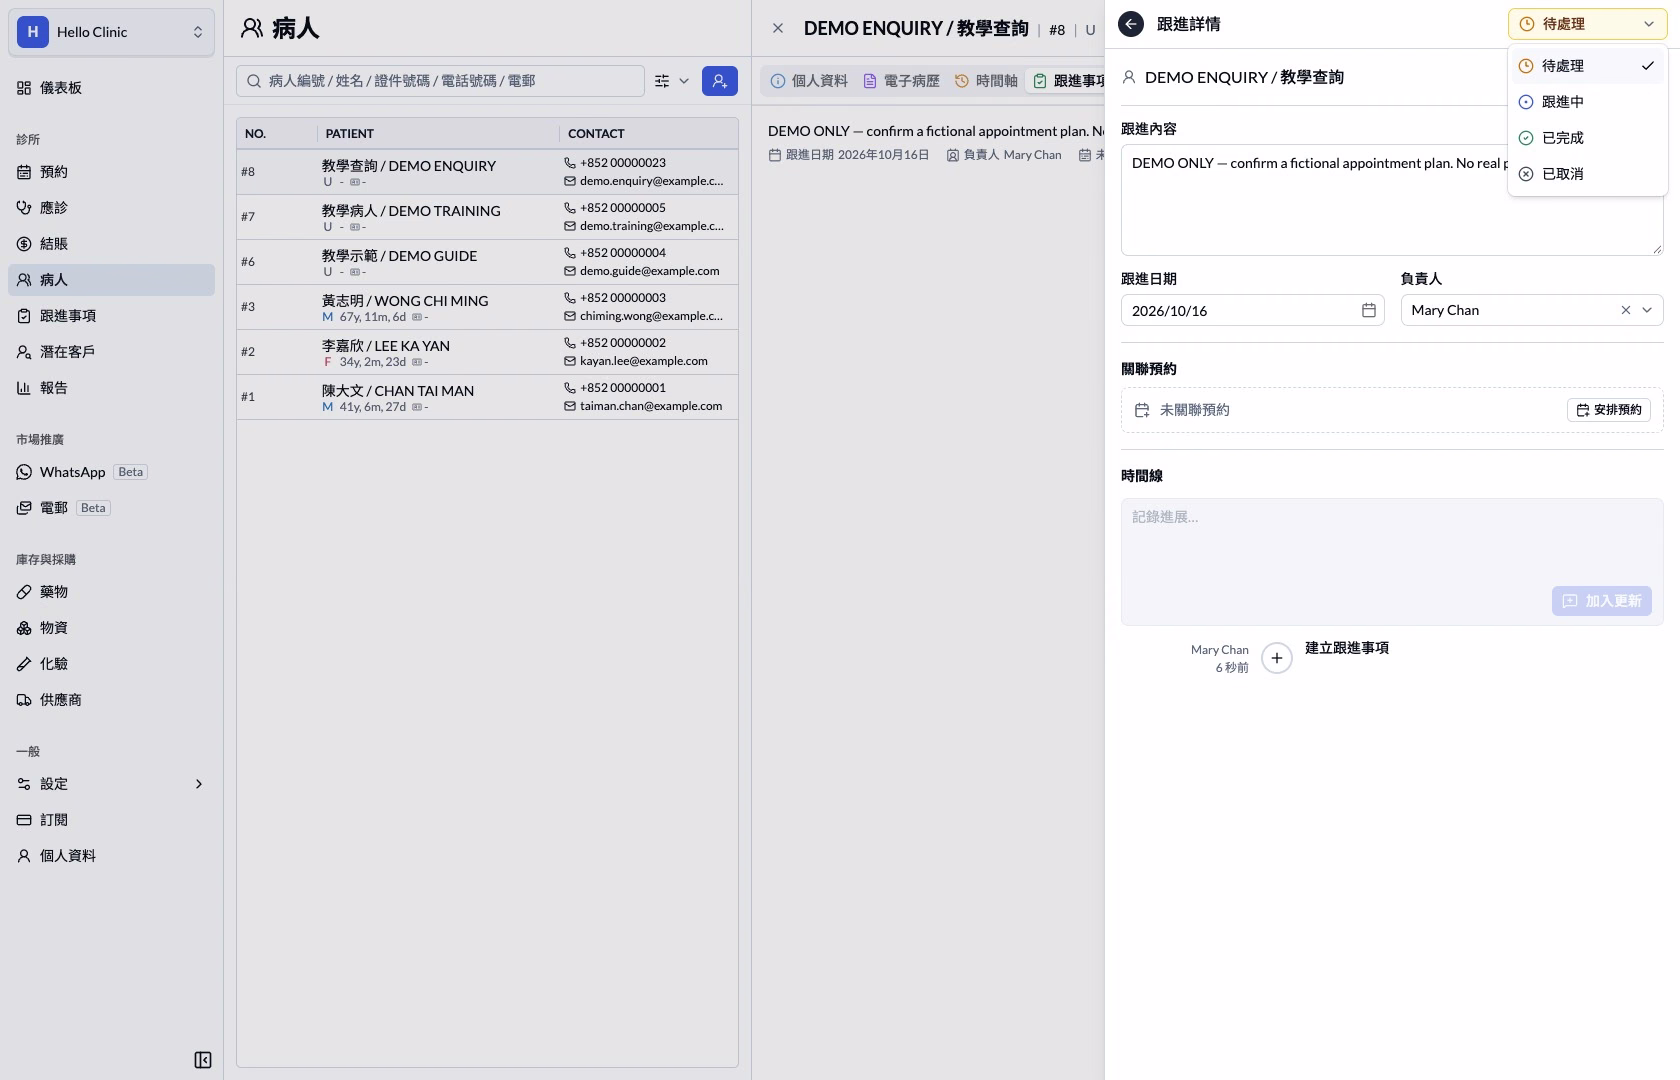Click 加入更新 button

click(x=1602, y=601)
